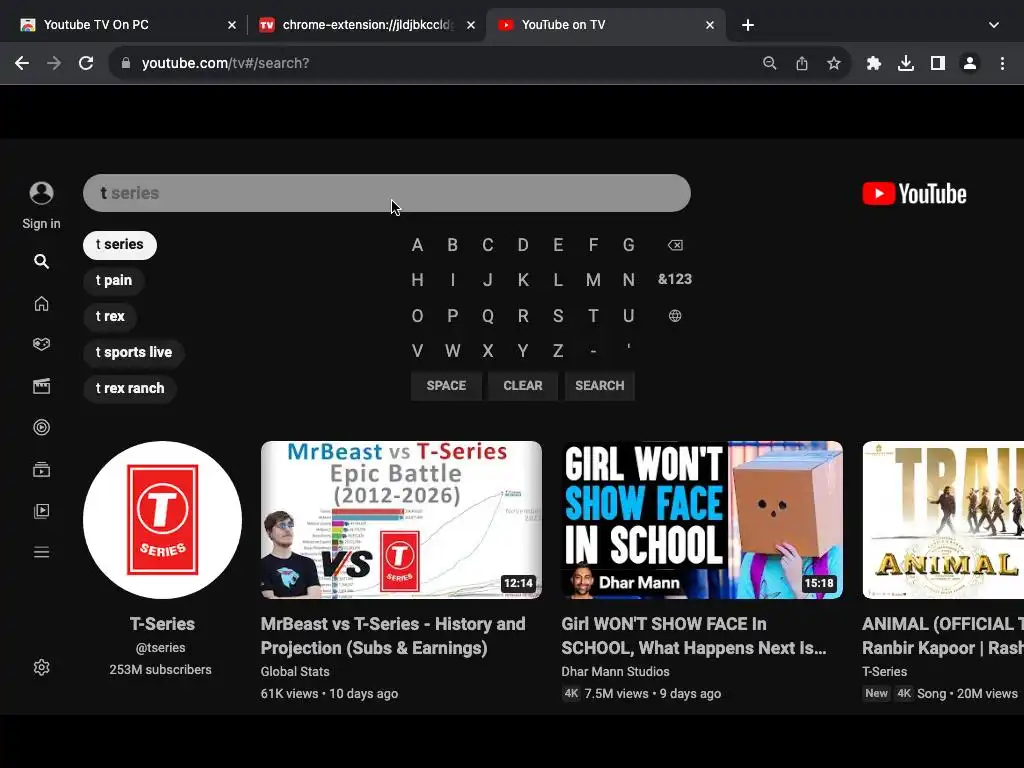
Task: Close the chrome-extension tab
Action: (x=471, y=25)
